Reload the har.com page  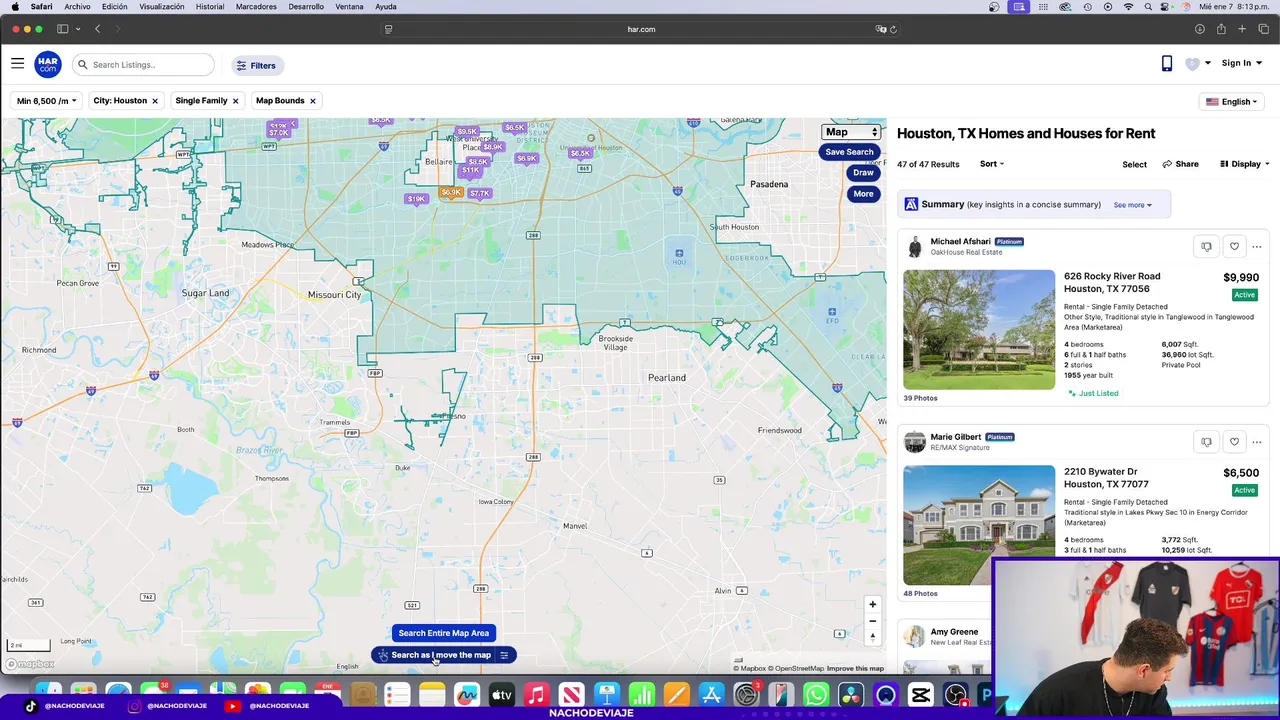pos(893,29)
